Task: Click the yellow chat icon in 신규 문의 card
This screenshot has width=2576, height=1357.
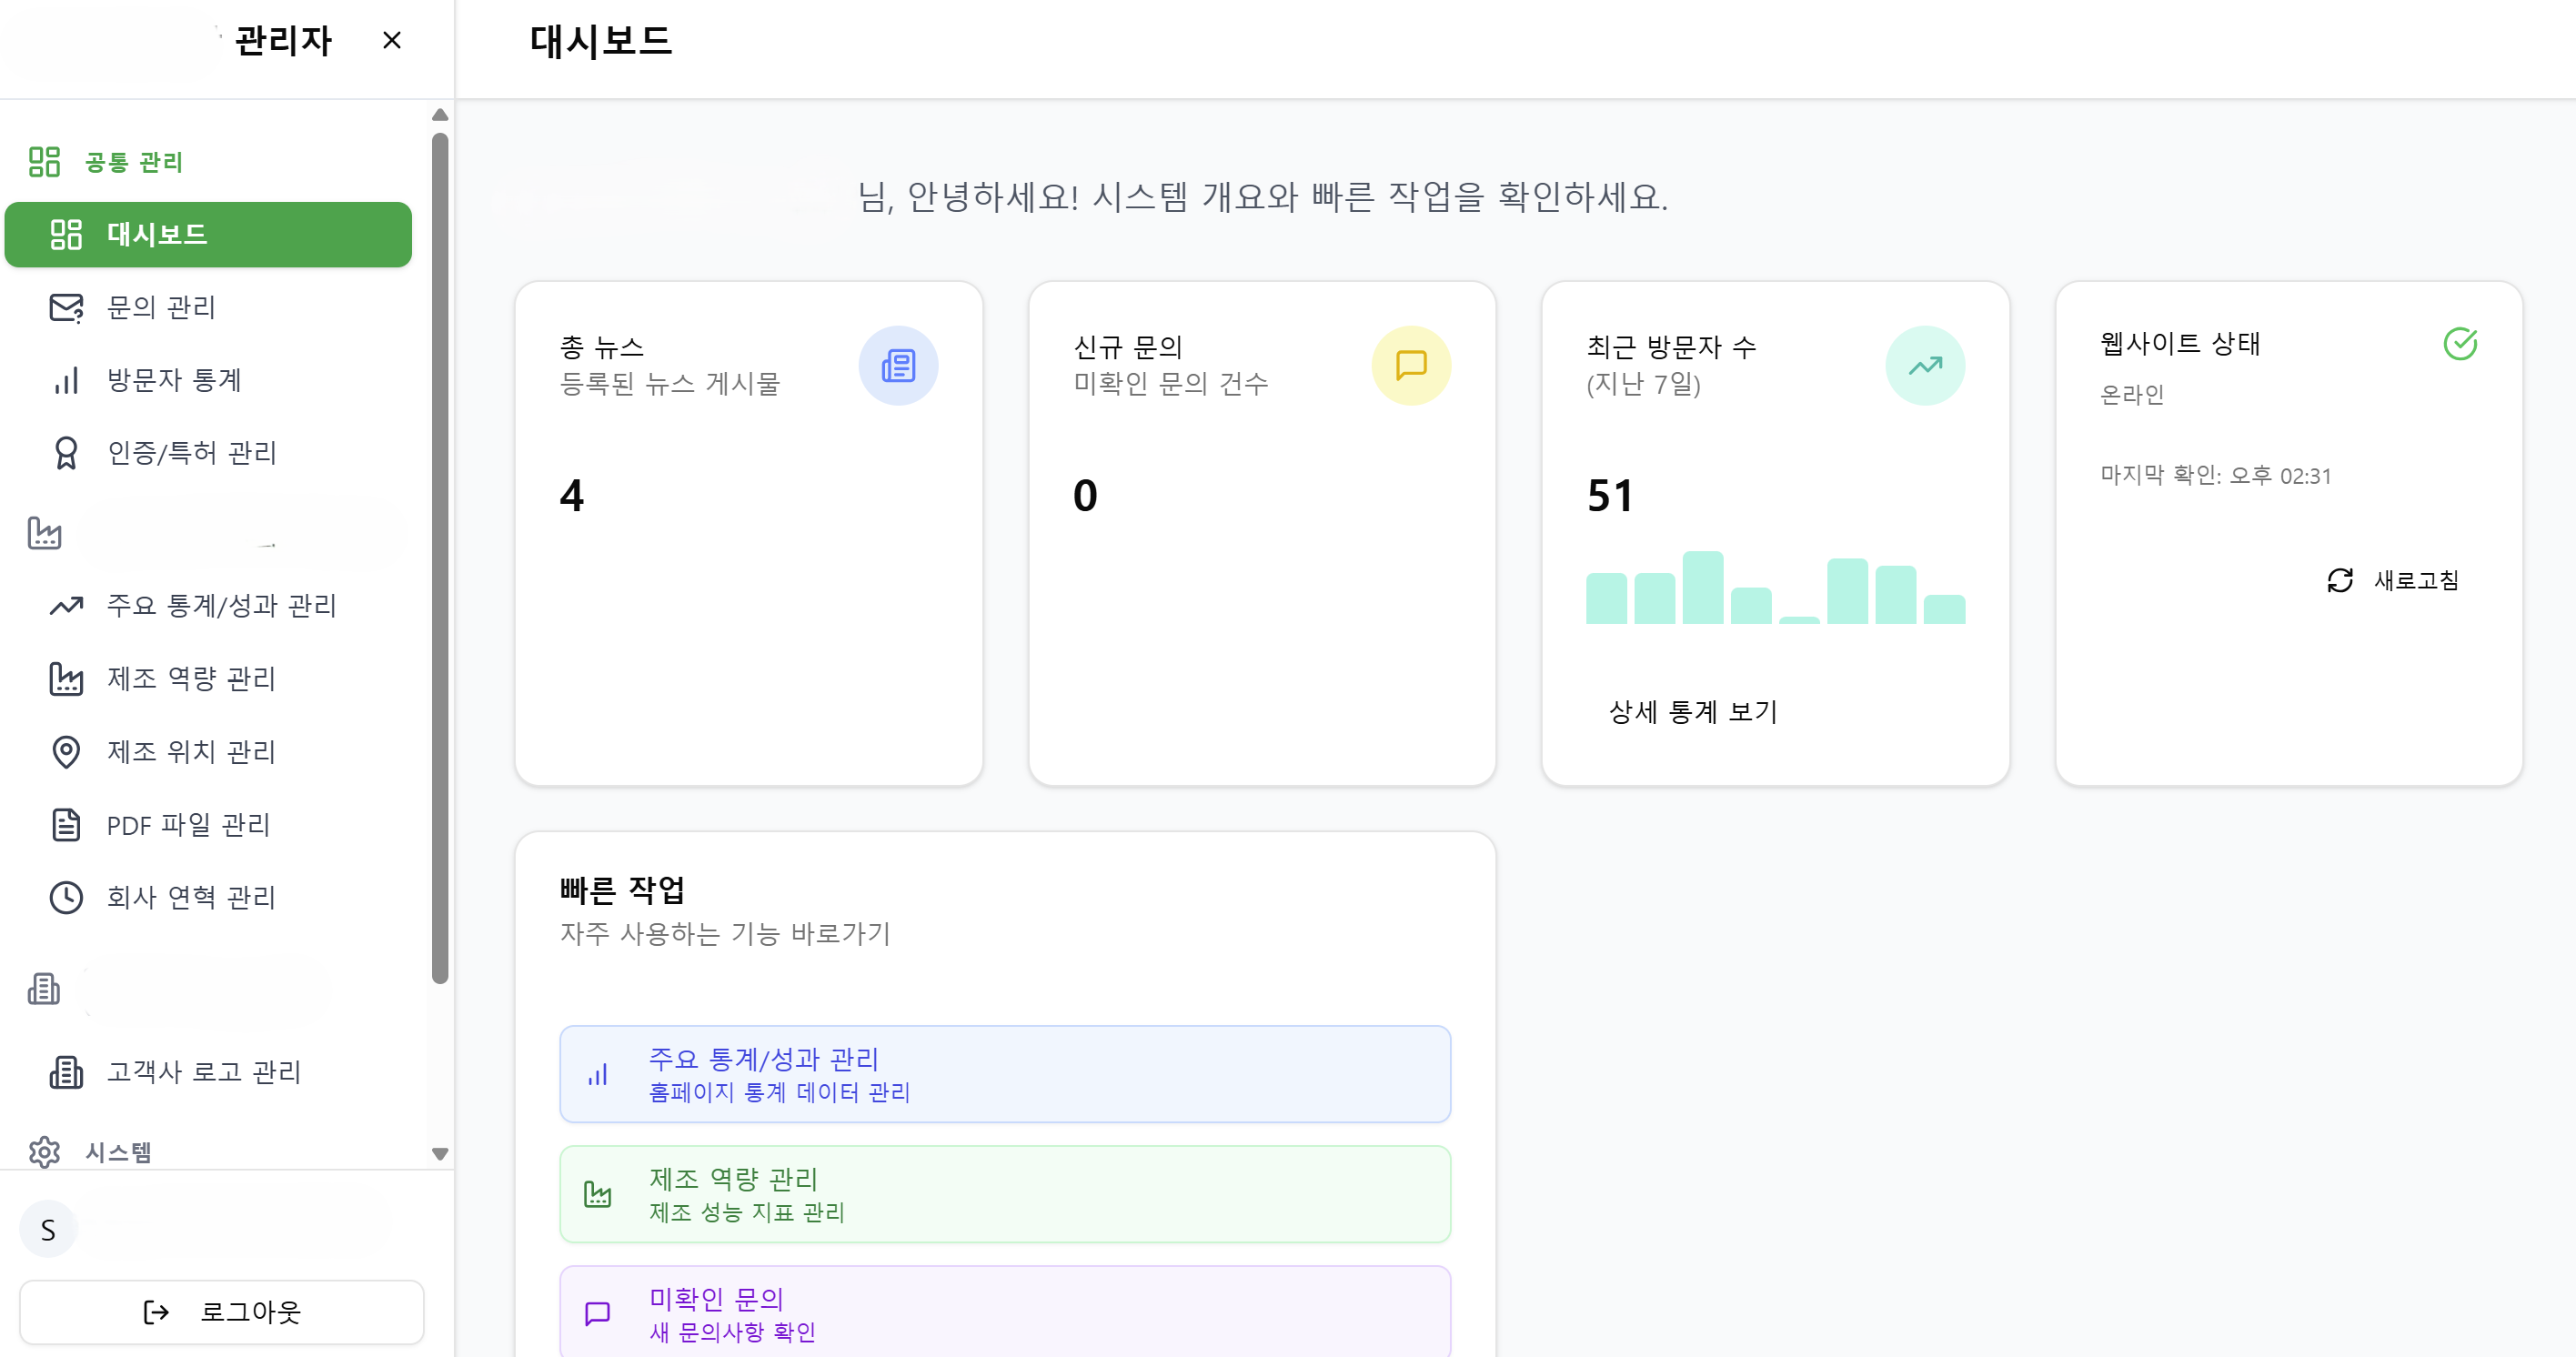Action: (x=1411, y=365)
